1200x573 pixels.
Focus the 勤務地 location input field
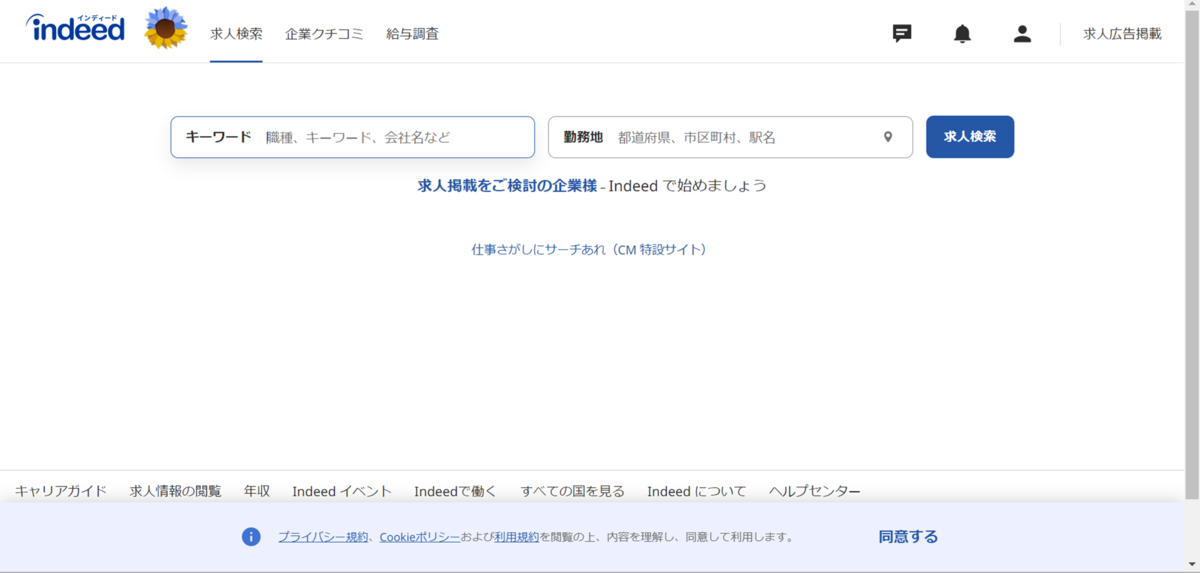(x=730, y=137)
